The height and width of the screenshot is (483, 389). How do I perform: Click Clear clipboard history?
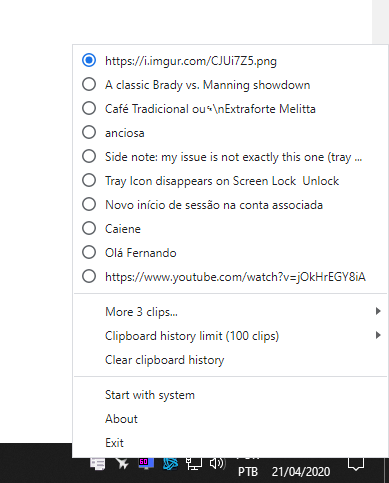[230, 360]
